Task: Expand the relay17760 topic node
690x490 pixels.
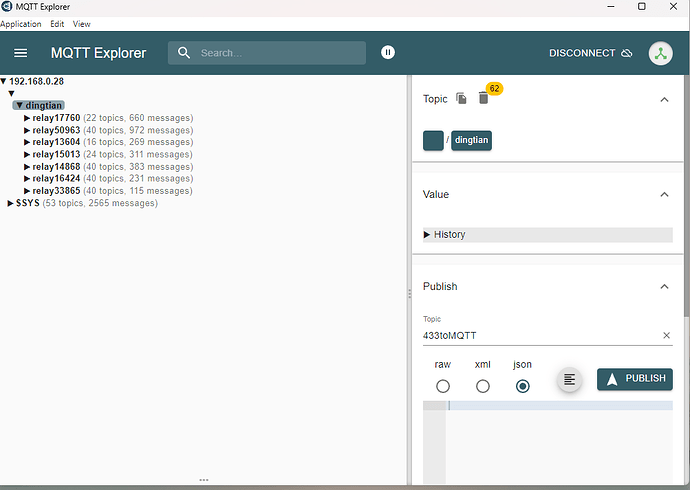Action: (x=27, y=118)
